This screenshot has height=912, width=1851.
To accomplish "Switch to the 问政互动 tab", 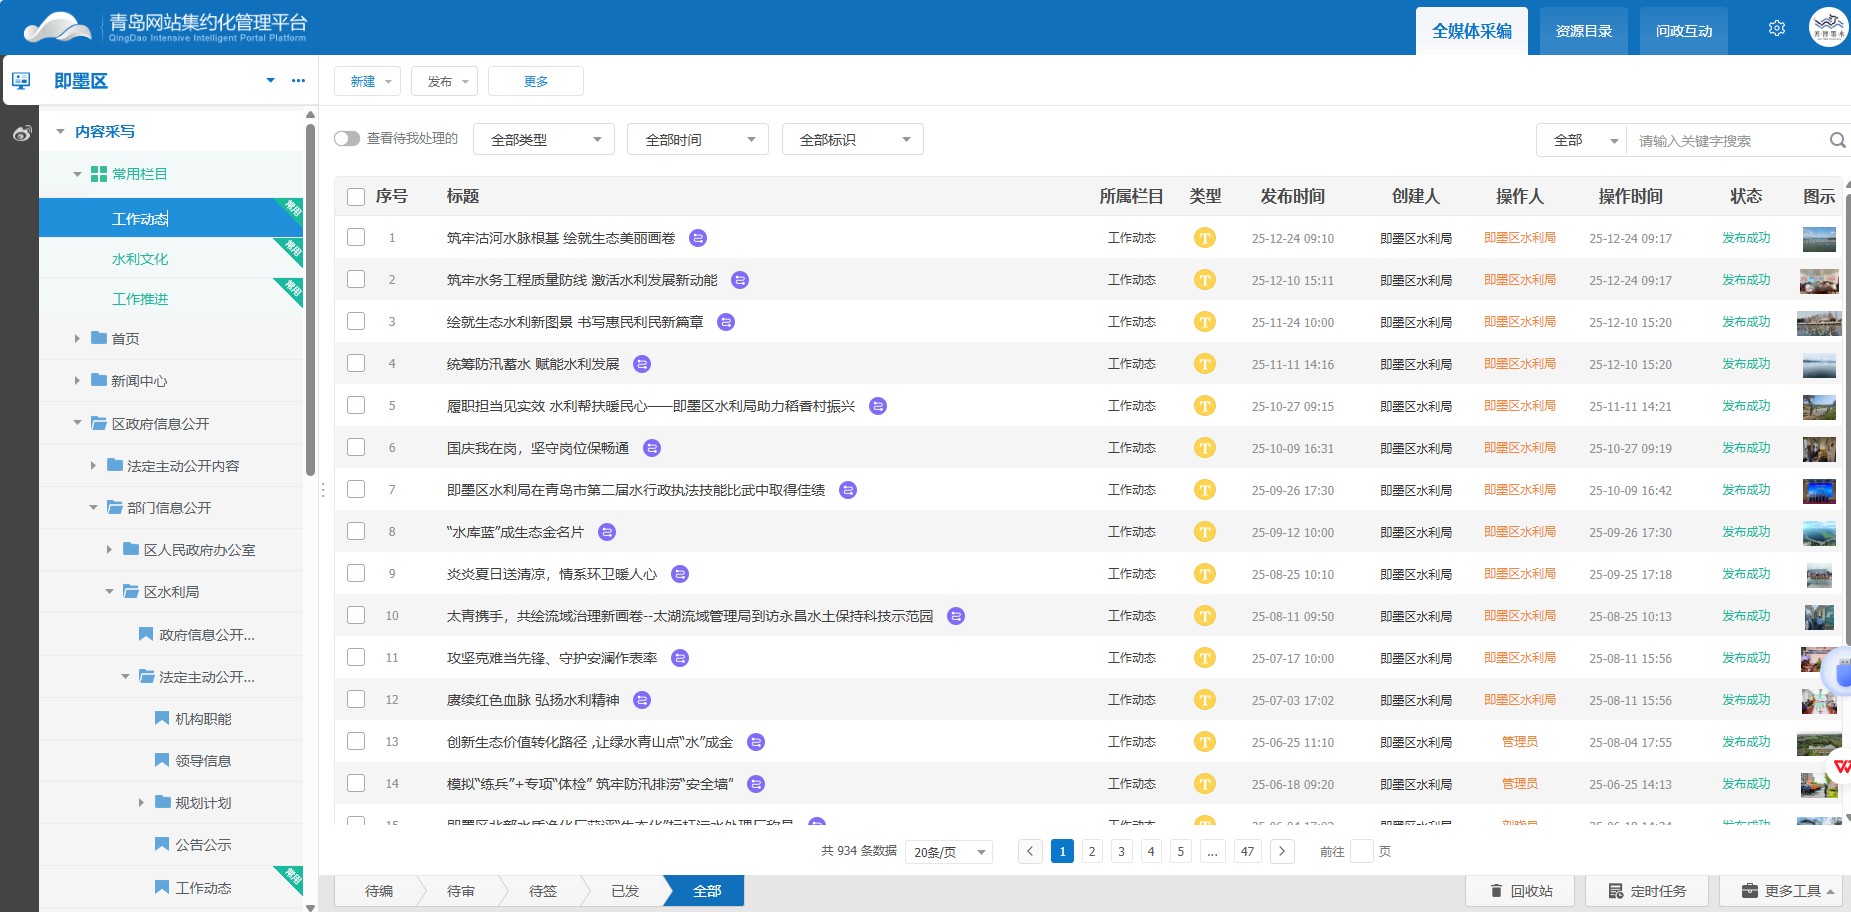I will coord(1684,31).
